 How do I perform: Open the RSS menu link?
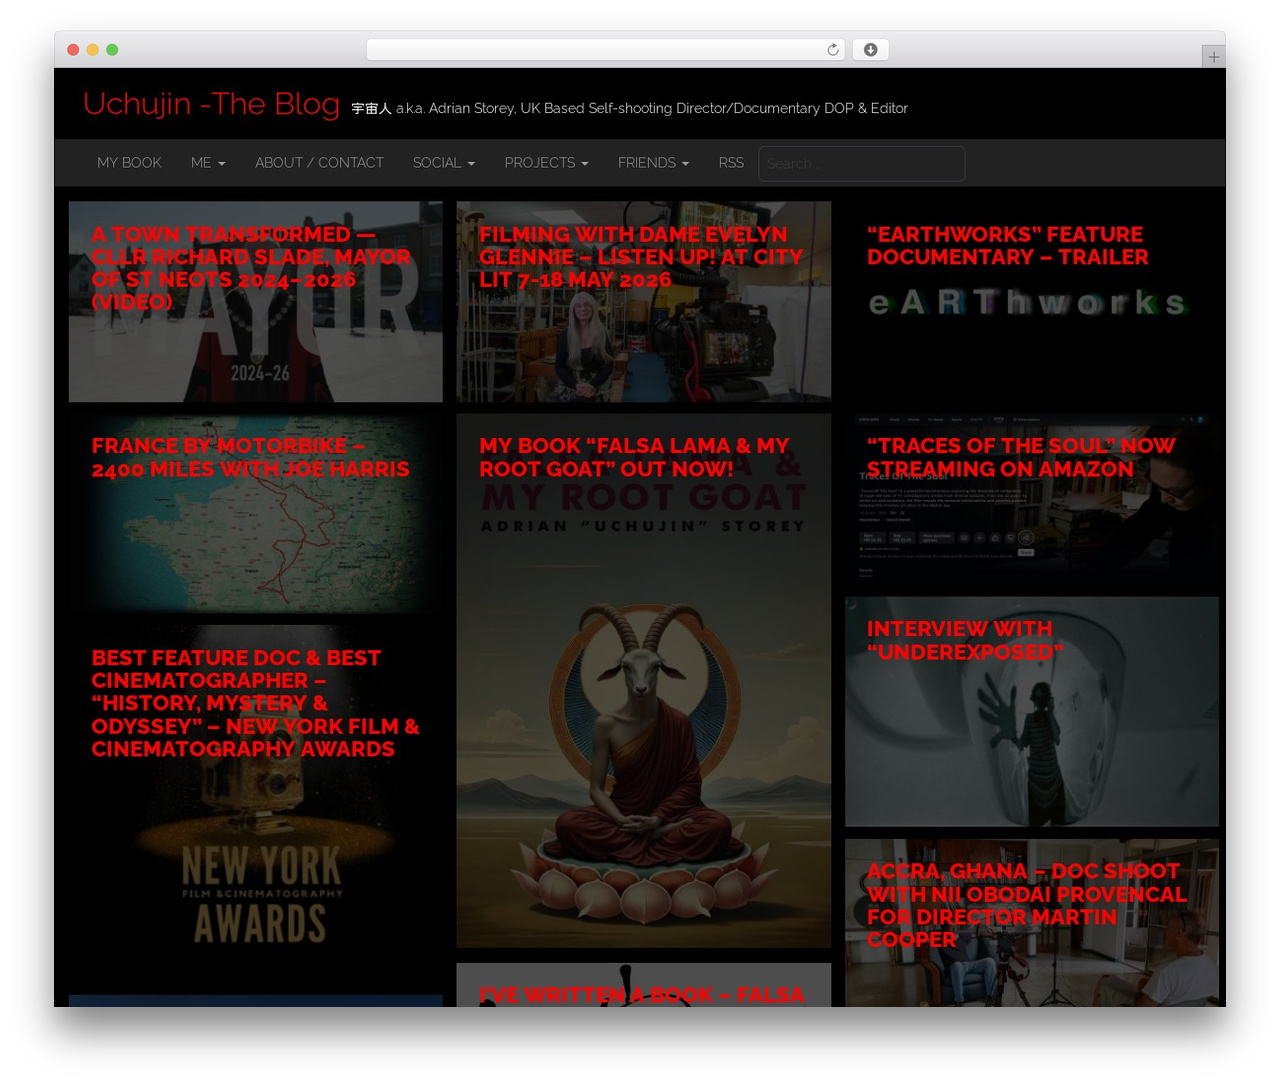[x=731, y=163]
